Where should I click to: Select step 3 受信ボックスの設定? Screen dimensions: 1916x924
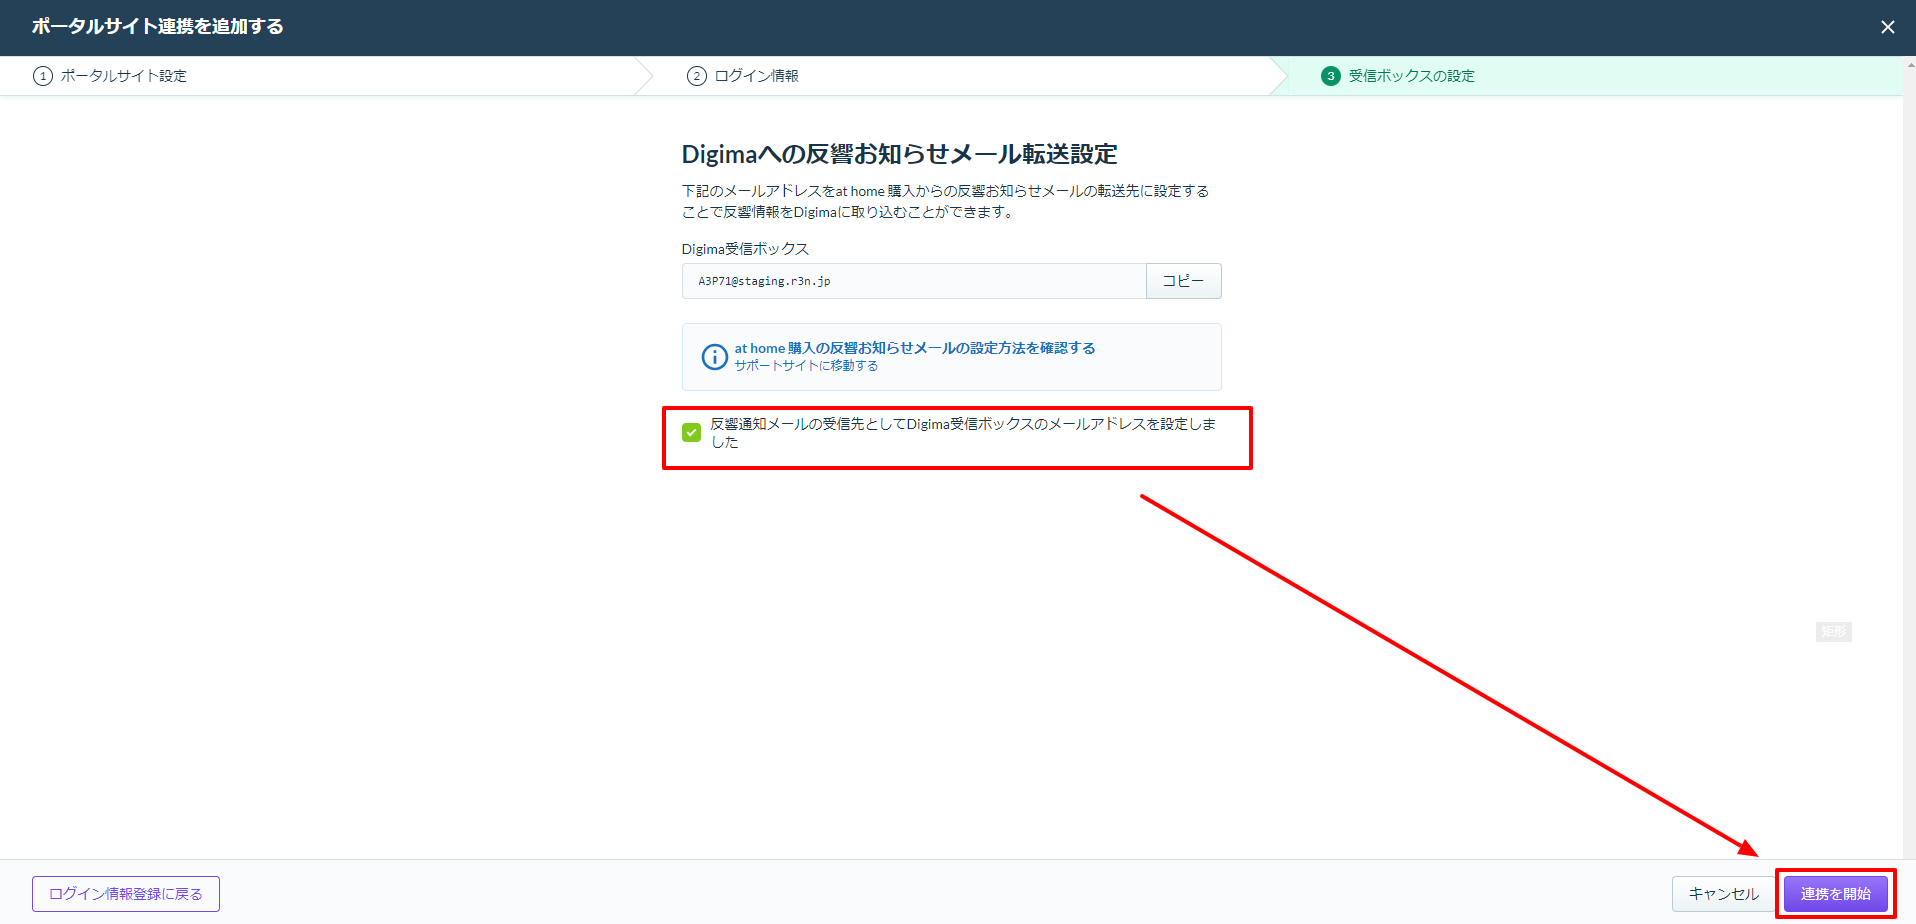(1398, 76)
